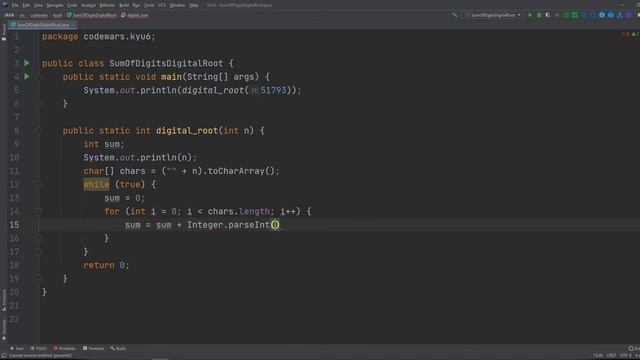Open the Window menu
The width and height of the screenshot is (640, 360).
pos(177,5)
